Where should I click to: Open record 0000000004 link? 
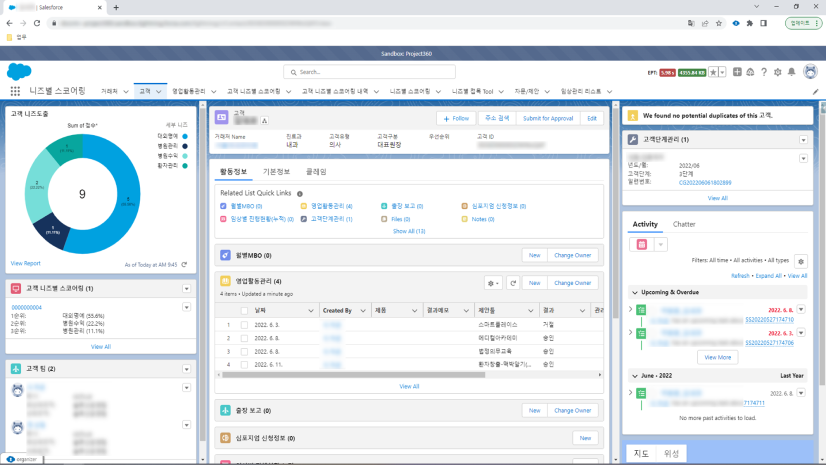pyautogui.click(x=26, y=308)
